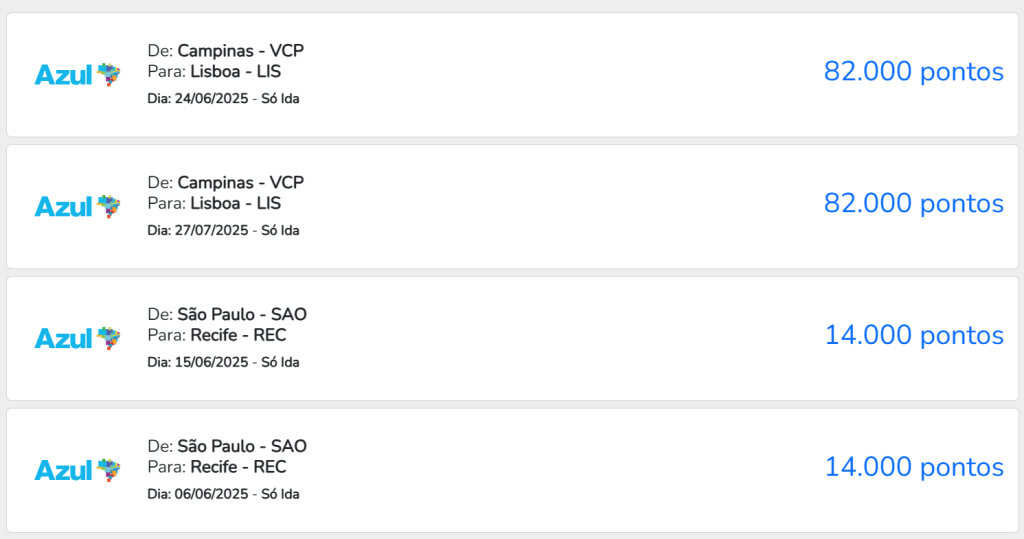The width and height of the screenshot is (1024, 539).
Task: Choose 14.000 pontos price for 15/06/2025 flight
Action: point(913,335)
